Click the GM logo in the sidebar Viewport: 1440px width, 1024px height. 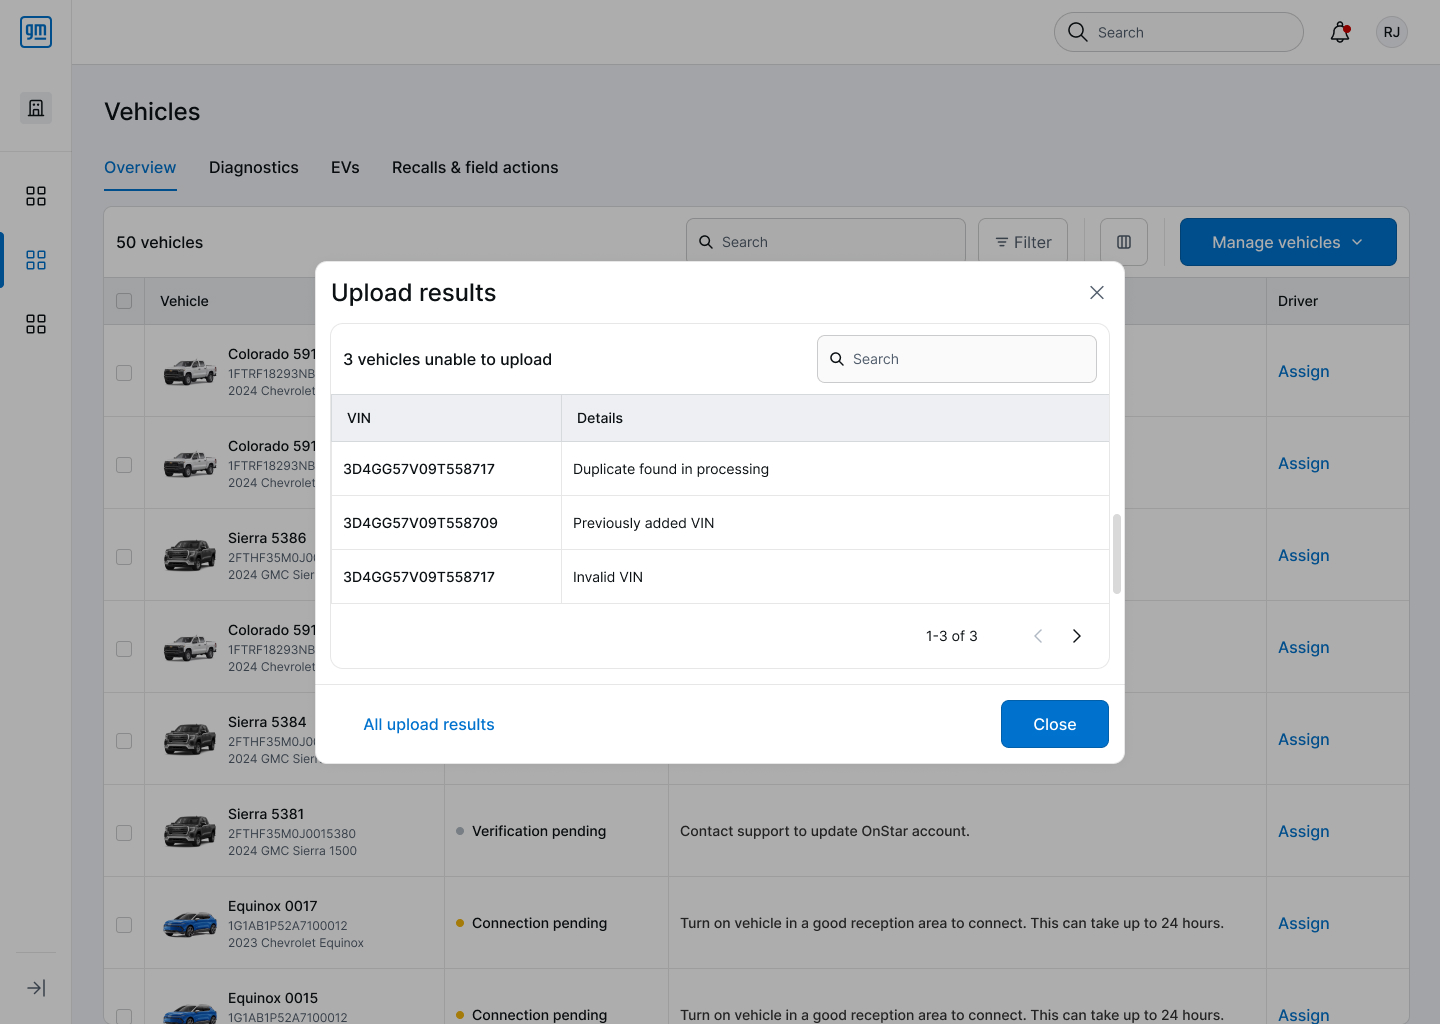(36, 32)
